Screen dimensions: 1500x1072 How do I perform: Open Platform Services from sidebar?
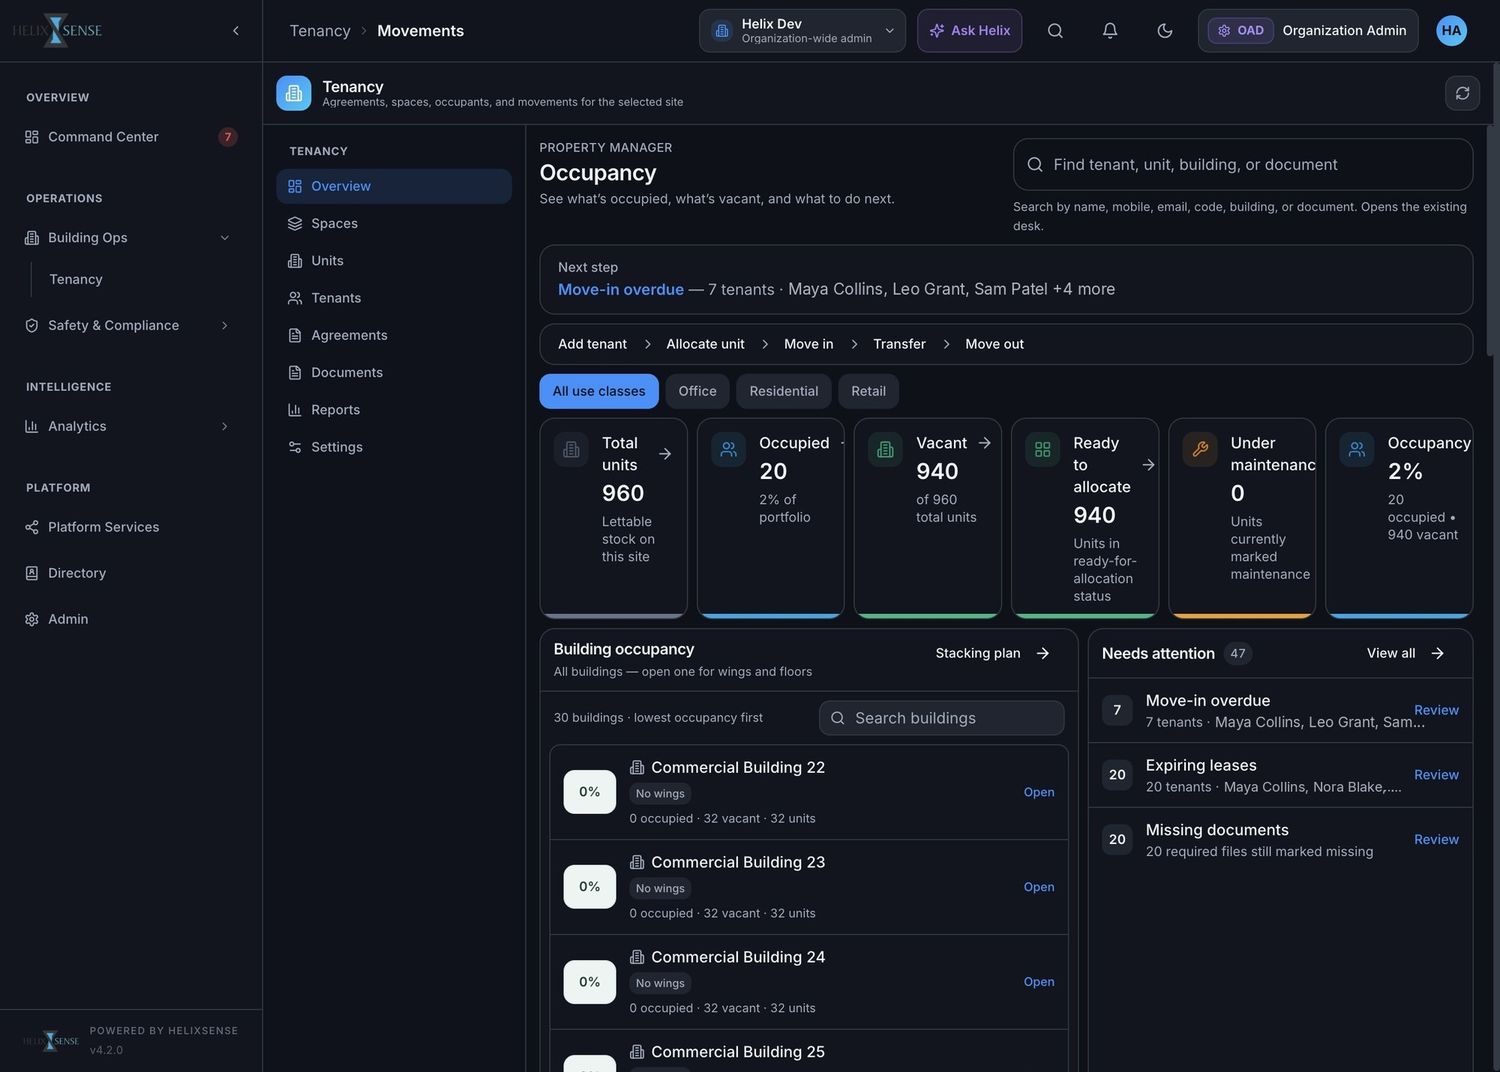click(131, 527)
